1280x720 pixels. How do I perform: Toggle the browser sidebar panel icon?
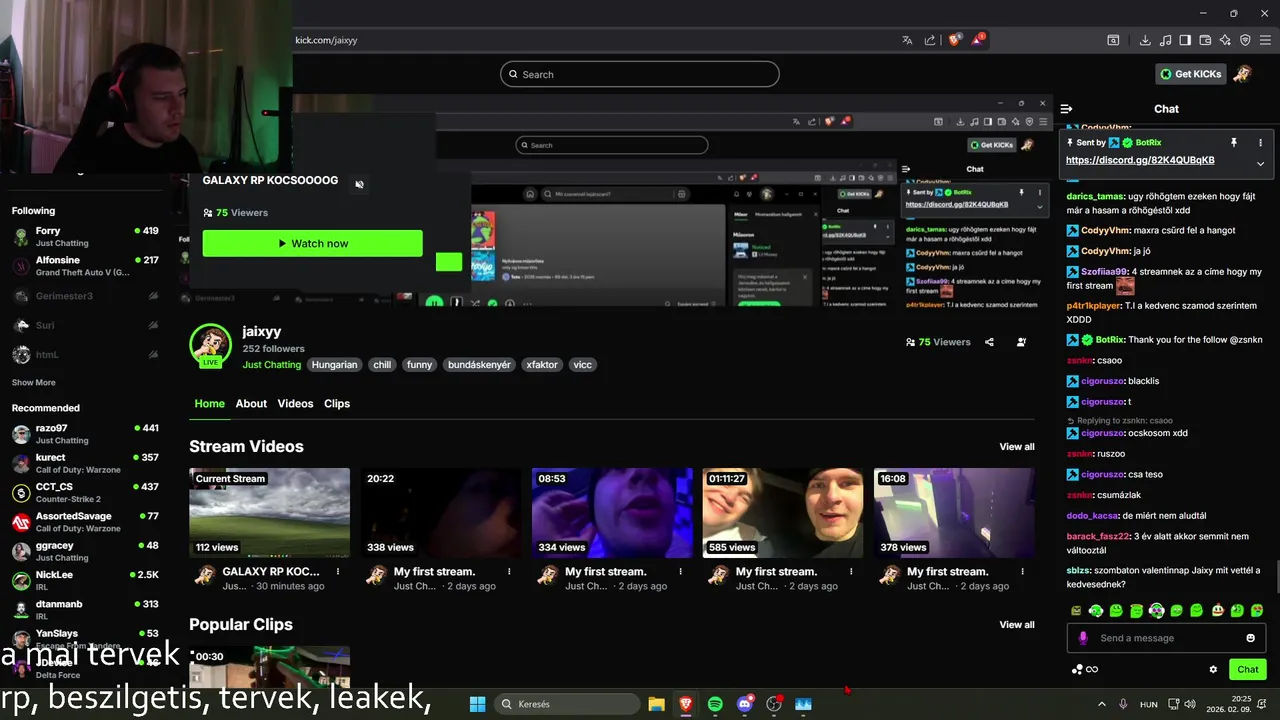(1185, 40)
